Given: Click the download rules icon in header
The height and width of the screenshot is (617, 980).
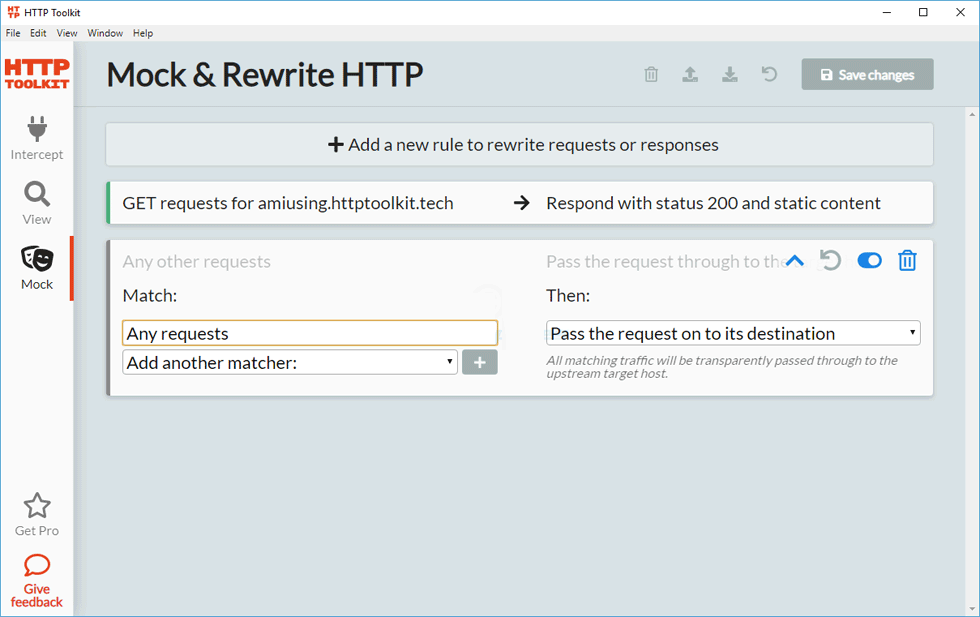Looking at the screenshot, I should [730, 75].
